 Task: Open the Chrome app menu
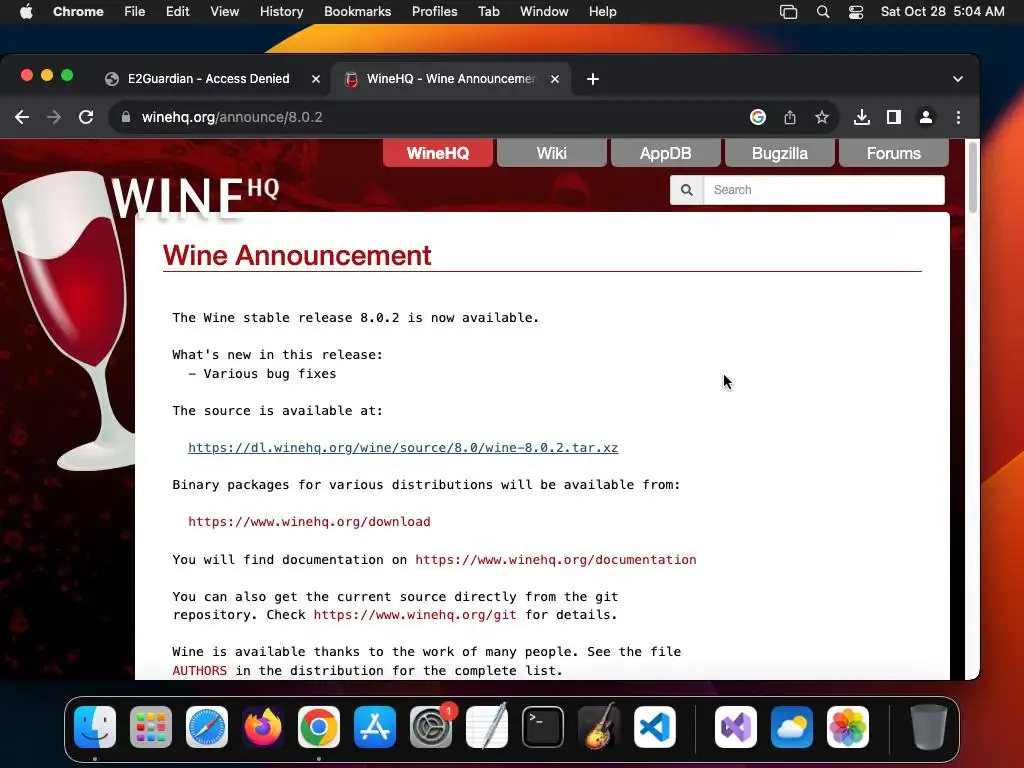78,12
